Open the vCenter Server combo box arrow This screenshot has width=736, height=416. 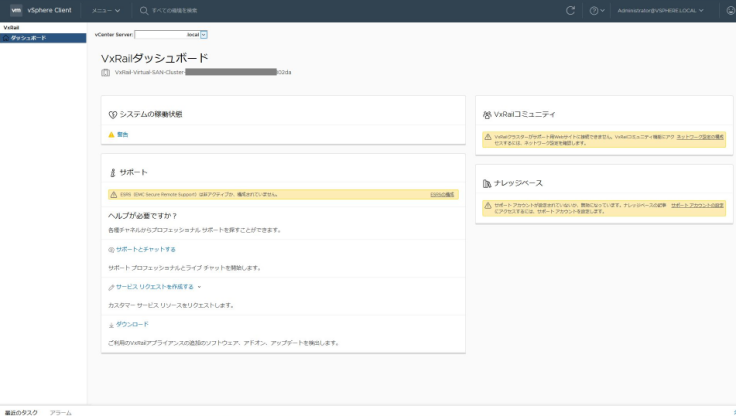204,35
